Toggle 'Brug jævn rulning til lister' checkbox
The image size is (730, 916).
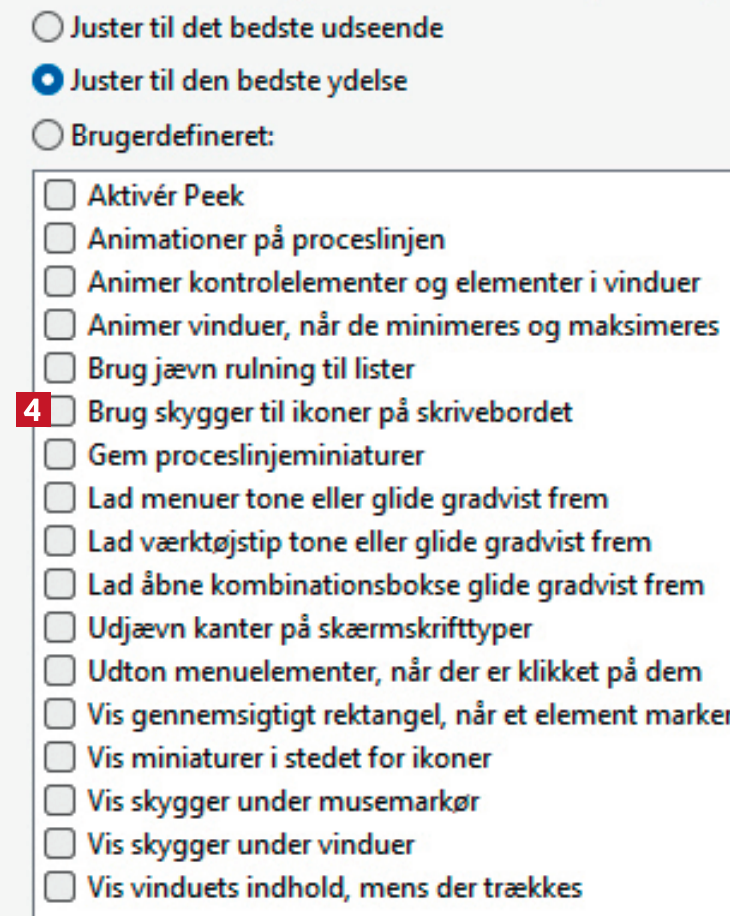point(60,369)
